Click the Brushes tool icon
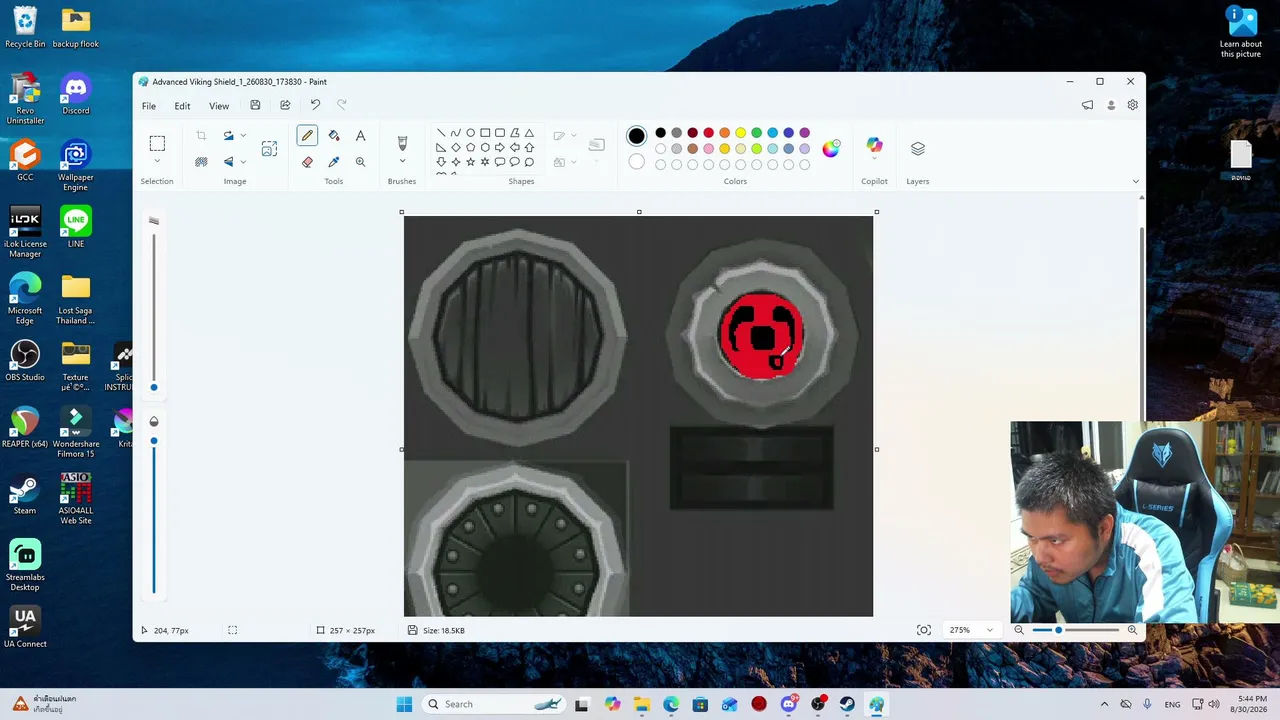This screenshot has width=1280, height=720. [402, 143]
